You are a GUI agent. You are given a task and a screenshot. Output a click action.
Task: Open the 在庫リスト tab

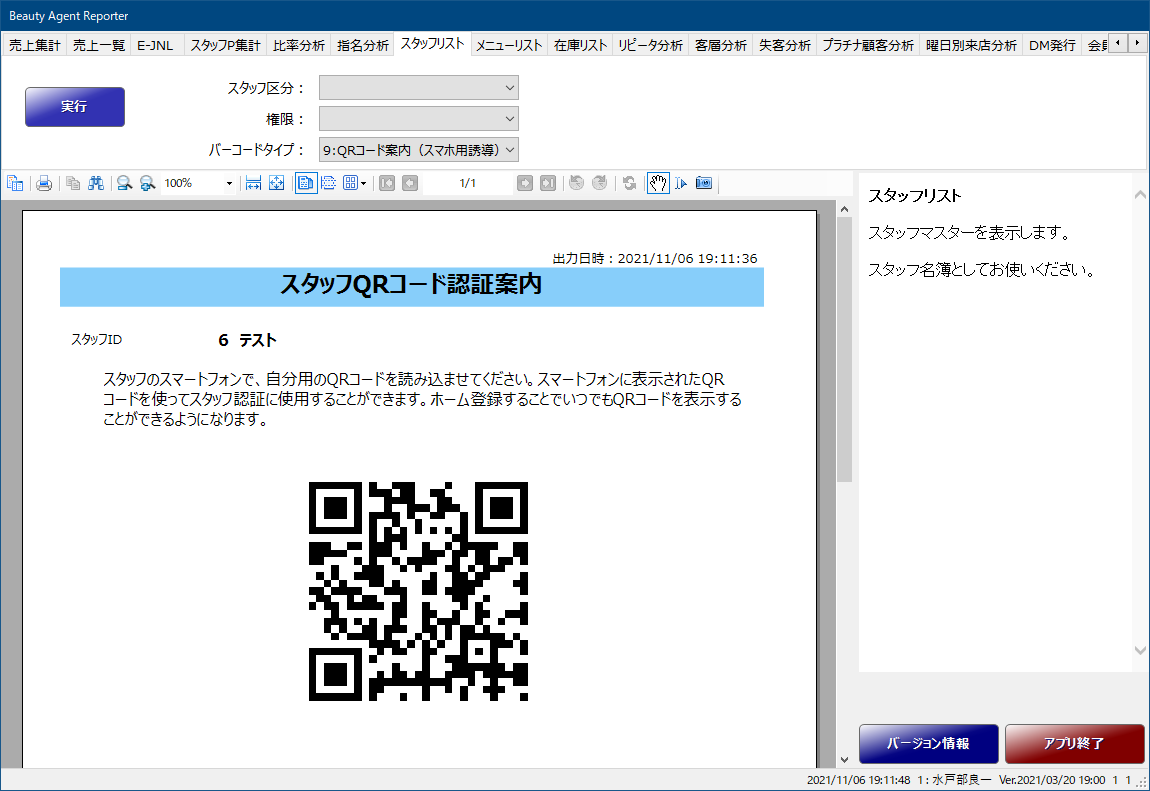coord(580,45)
